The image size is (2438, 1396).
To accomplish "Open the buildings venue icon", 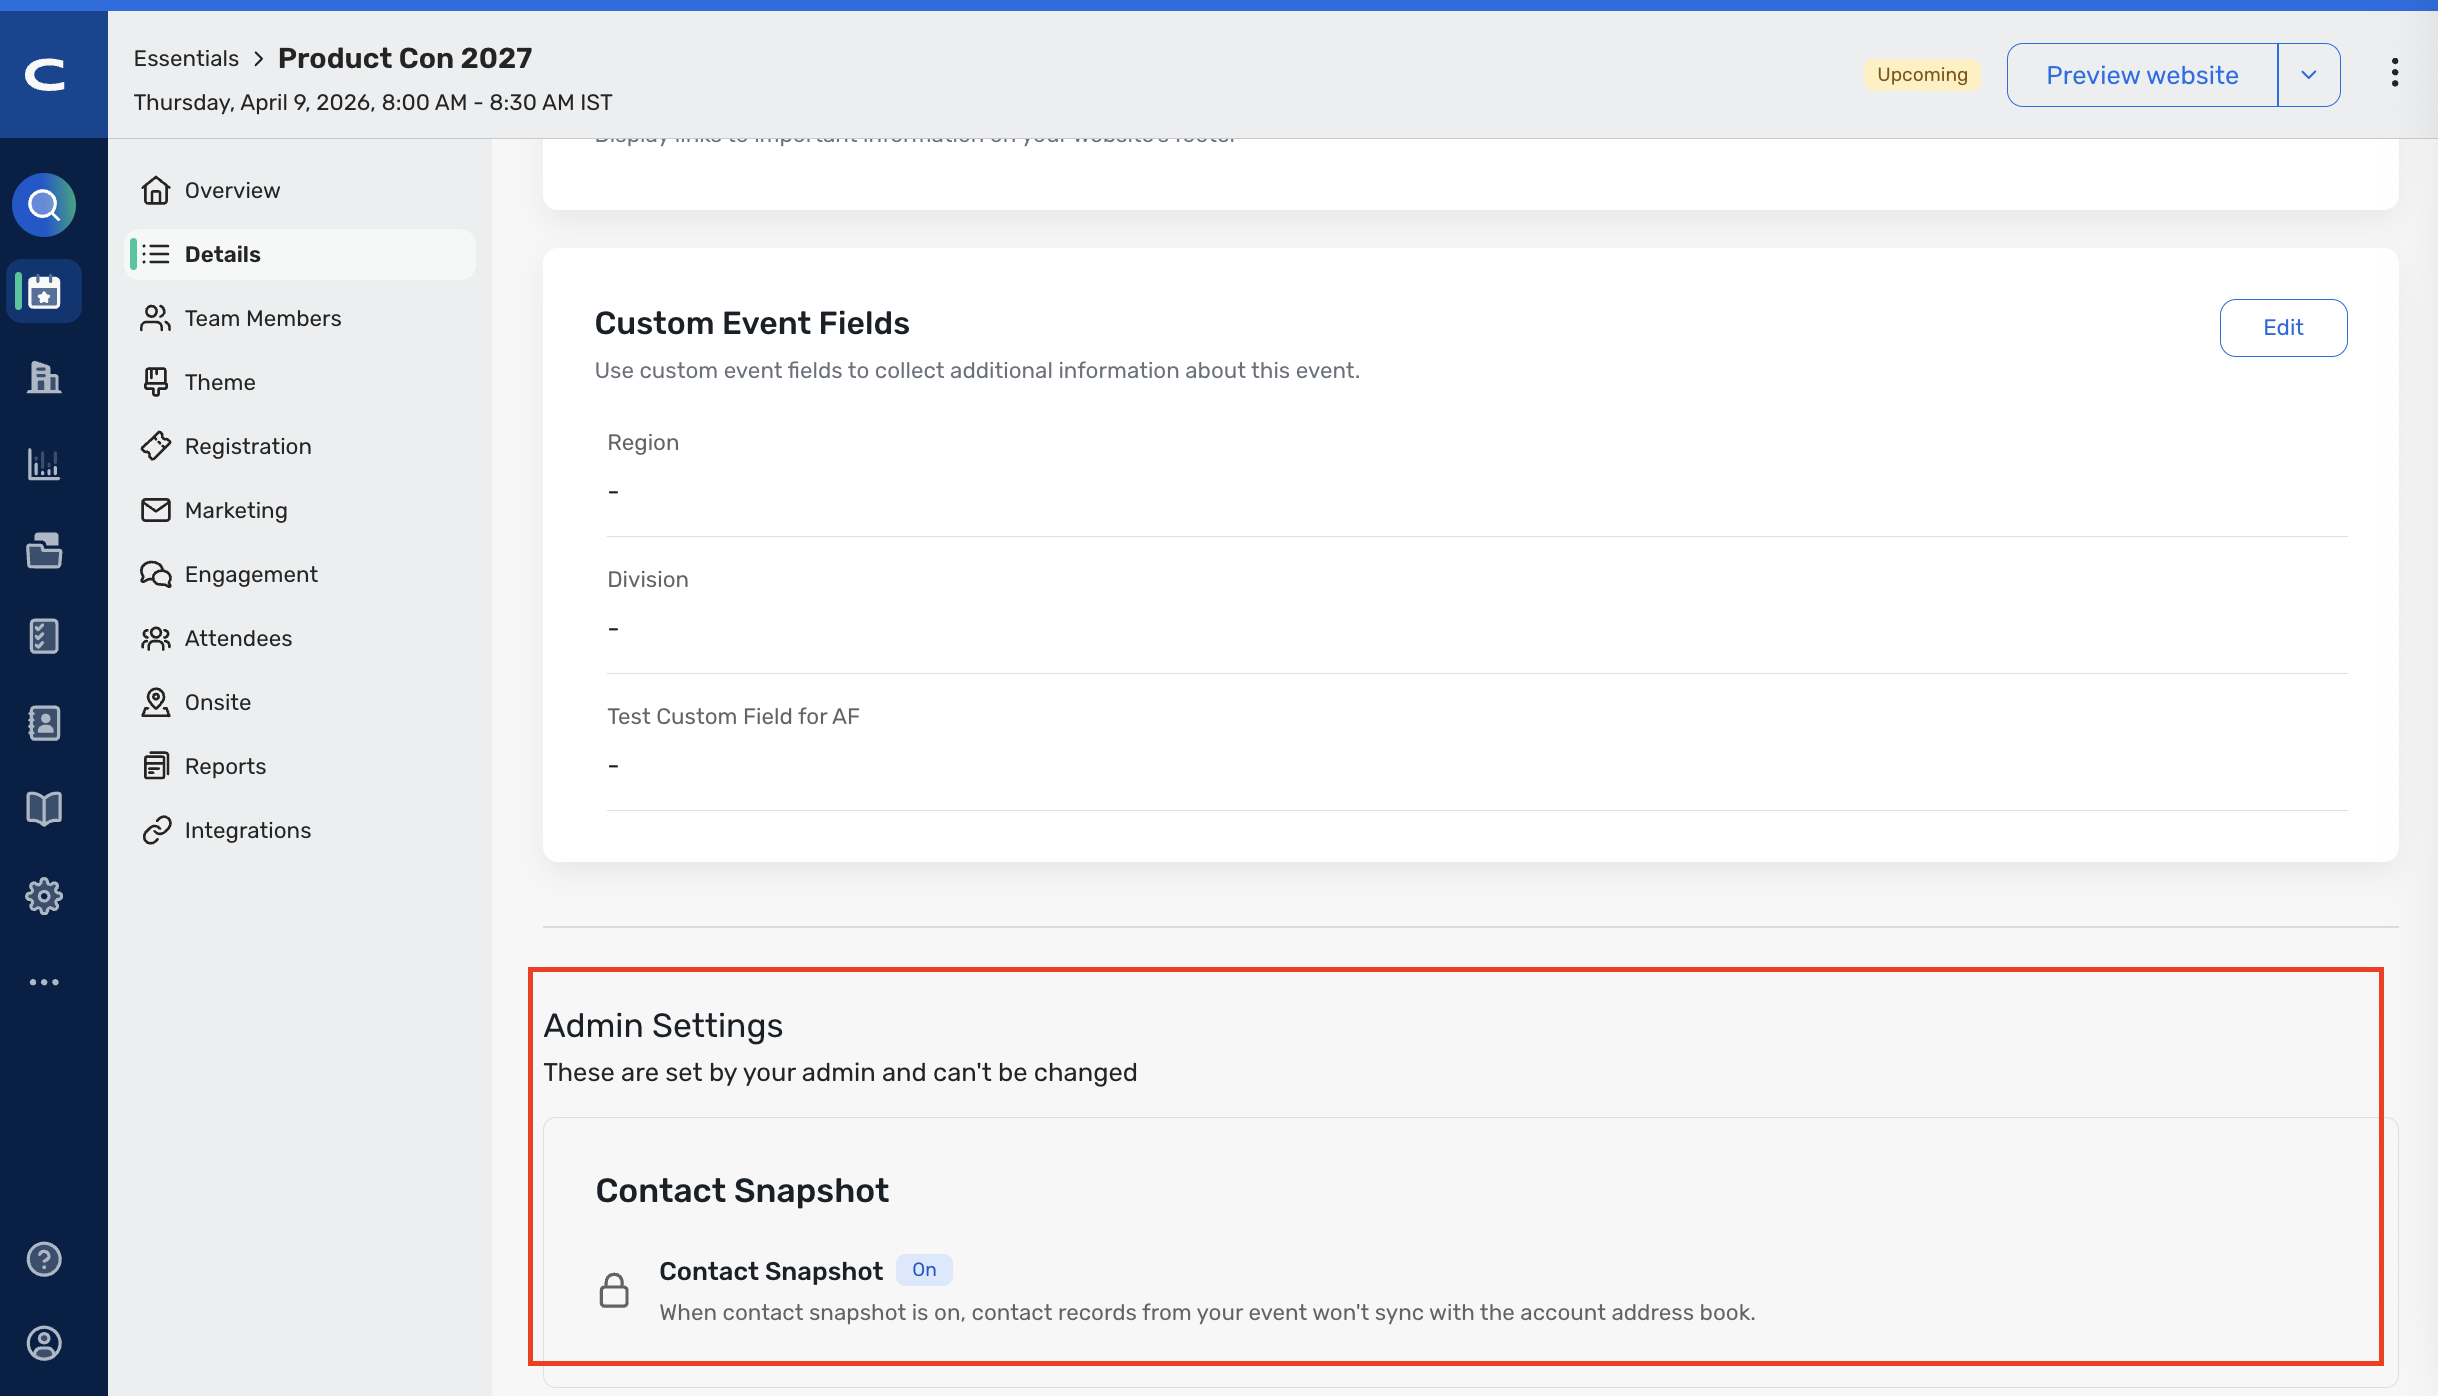I will [44, 378].
